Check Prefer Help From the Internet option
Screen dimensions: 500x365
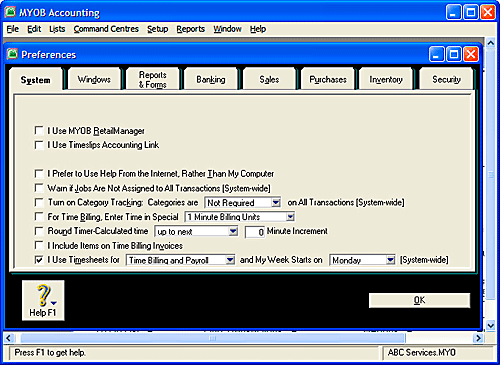click(39, 174)
